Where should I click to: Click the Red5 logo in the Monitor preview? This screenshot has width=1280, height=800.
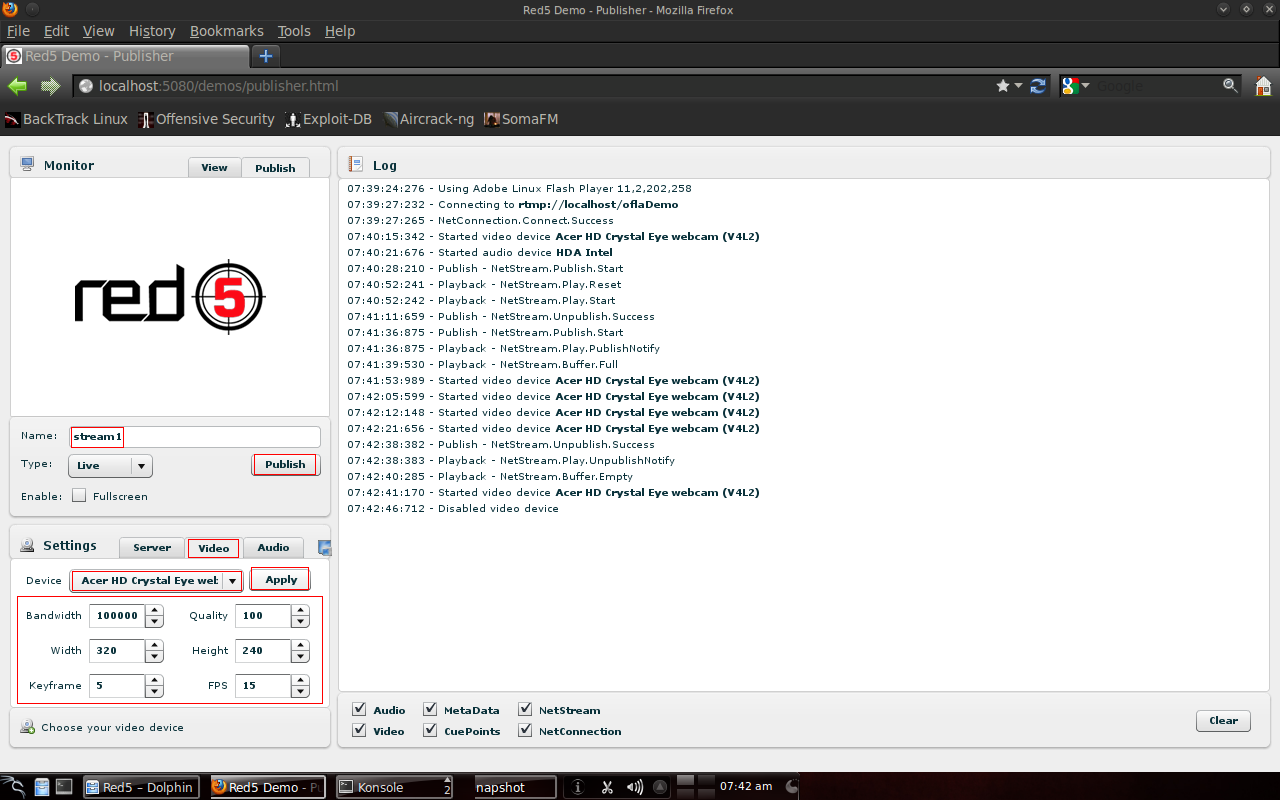[168, 296]
